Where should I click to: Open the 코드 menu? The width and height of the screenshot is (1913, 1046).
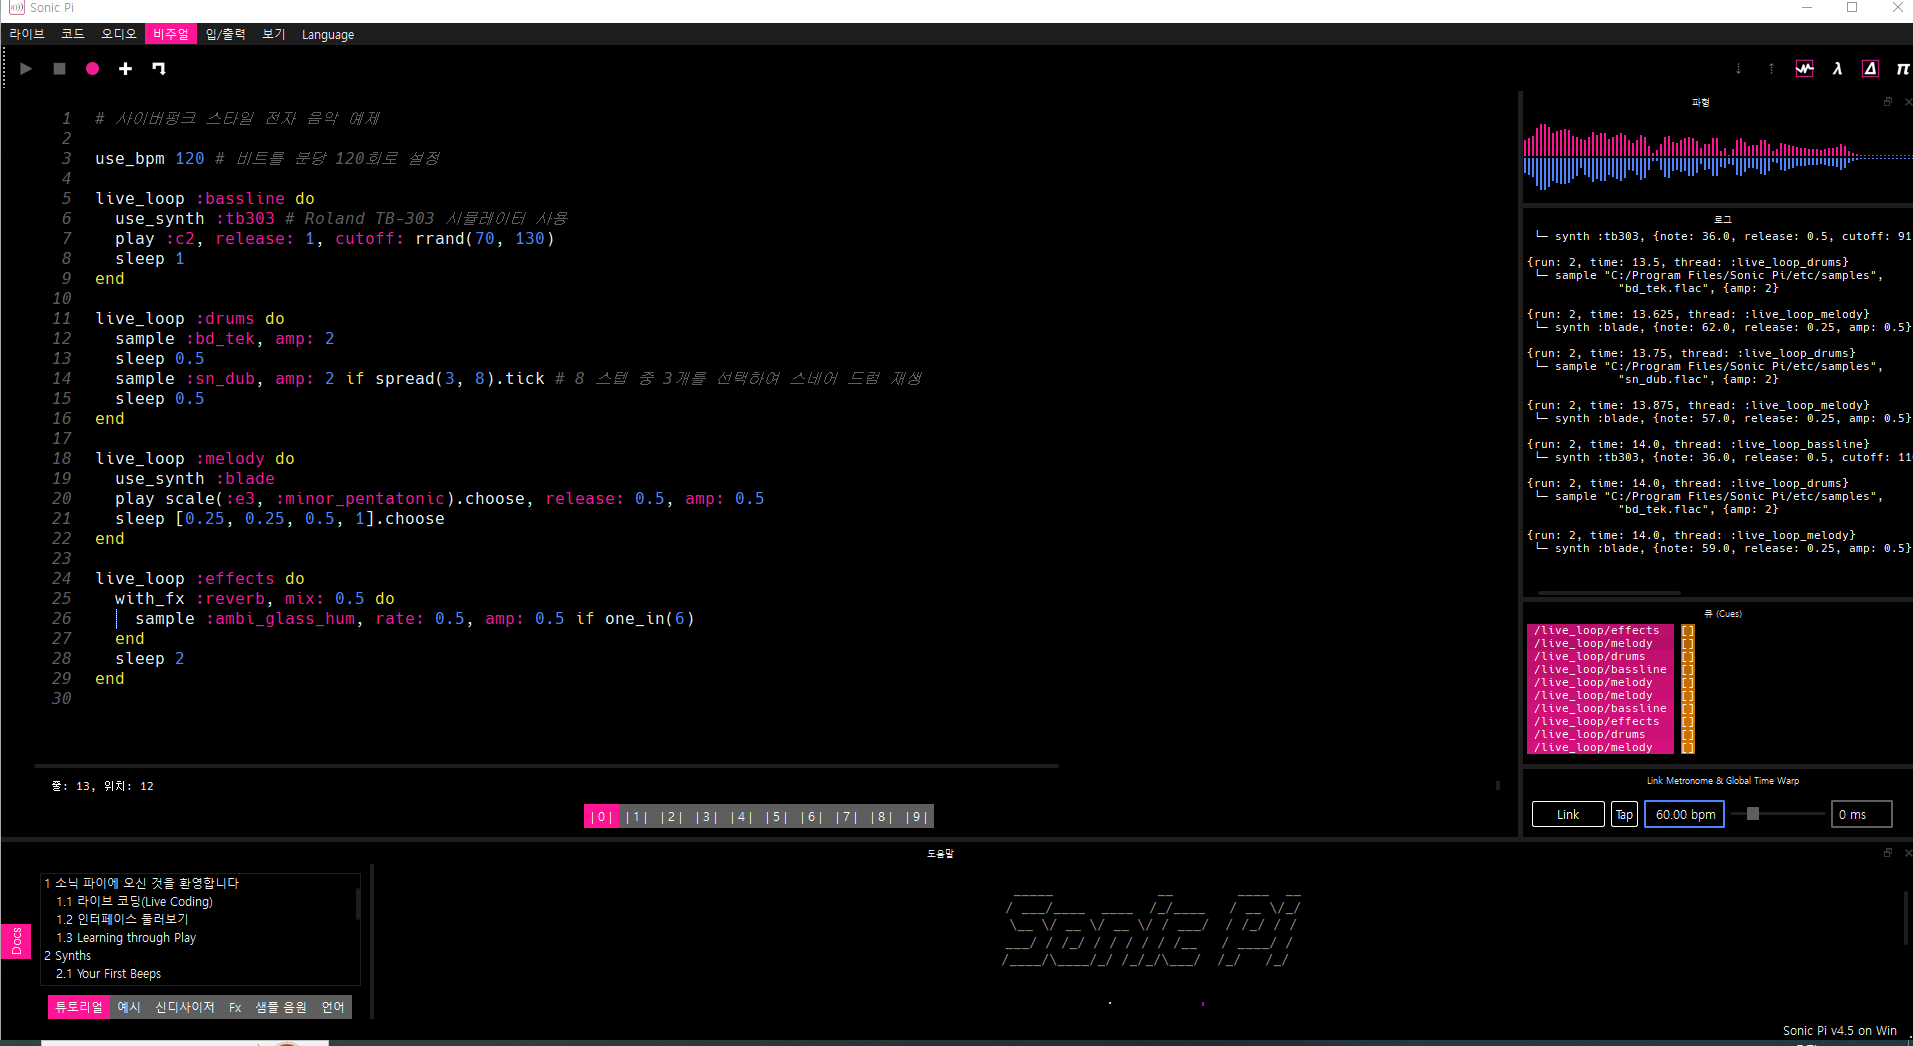coord(73,34)
